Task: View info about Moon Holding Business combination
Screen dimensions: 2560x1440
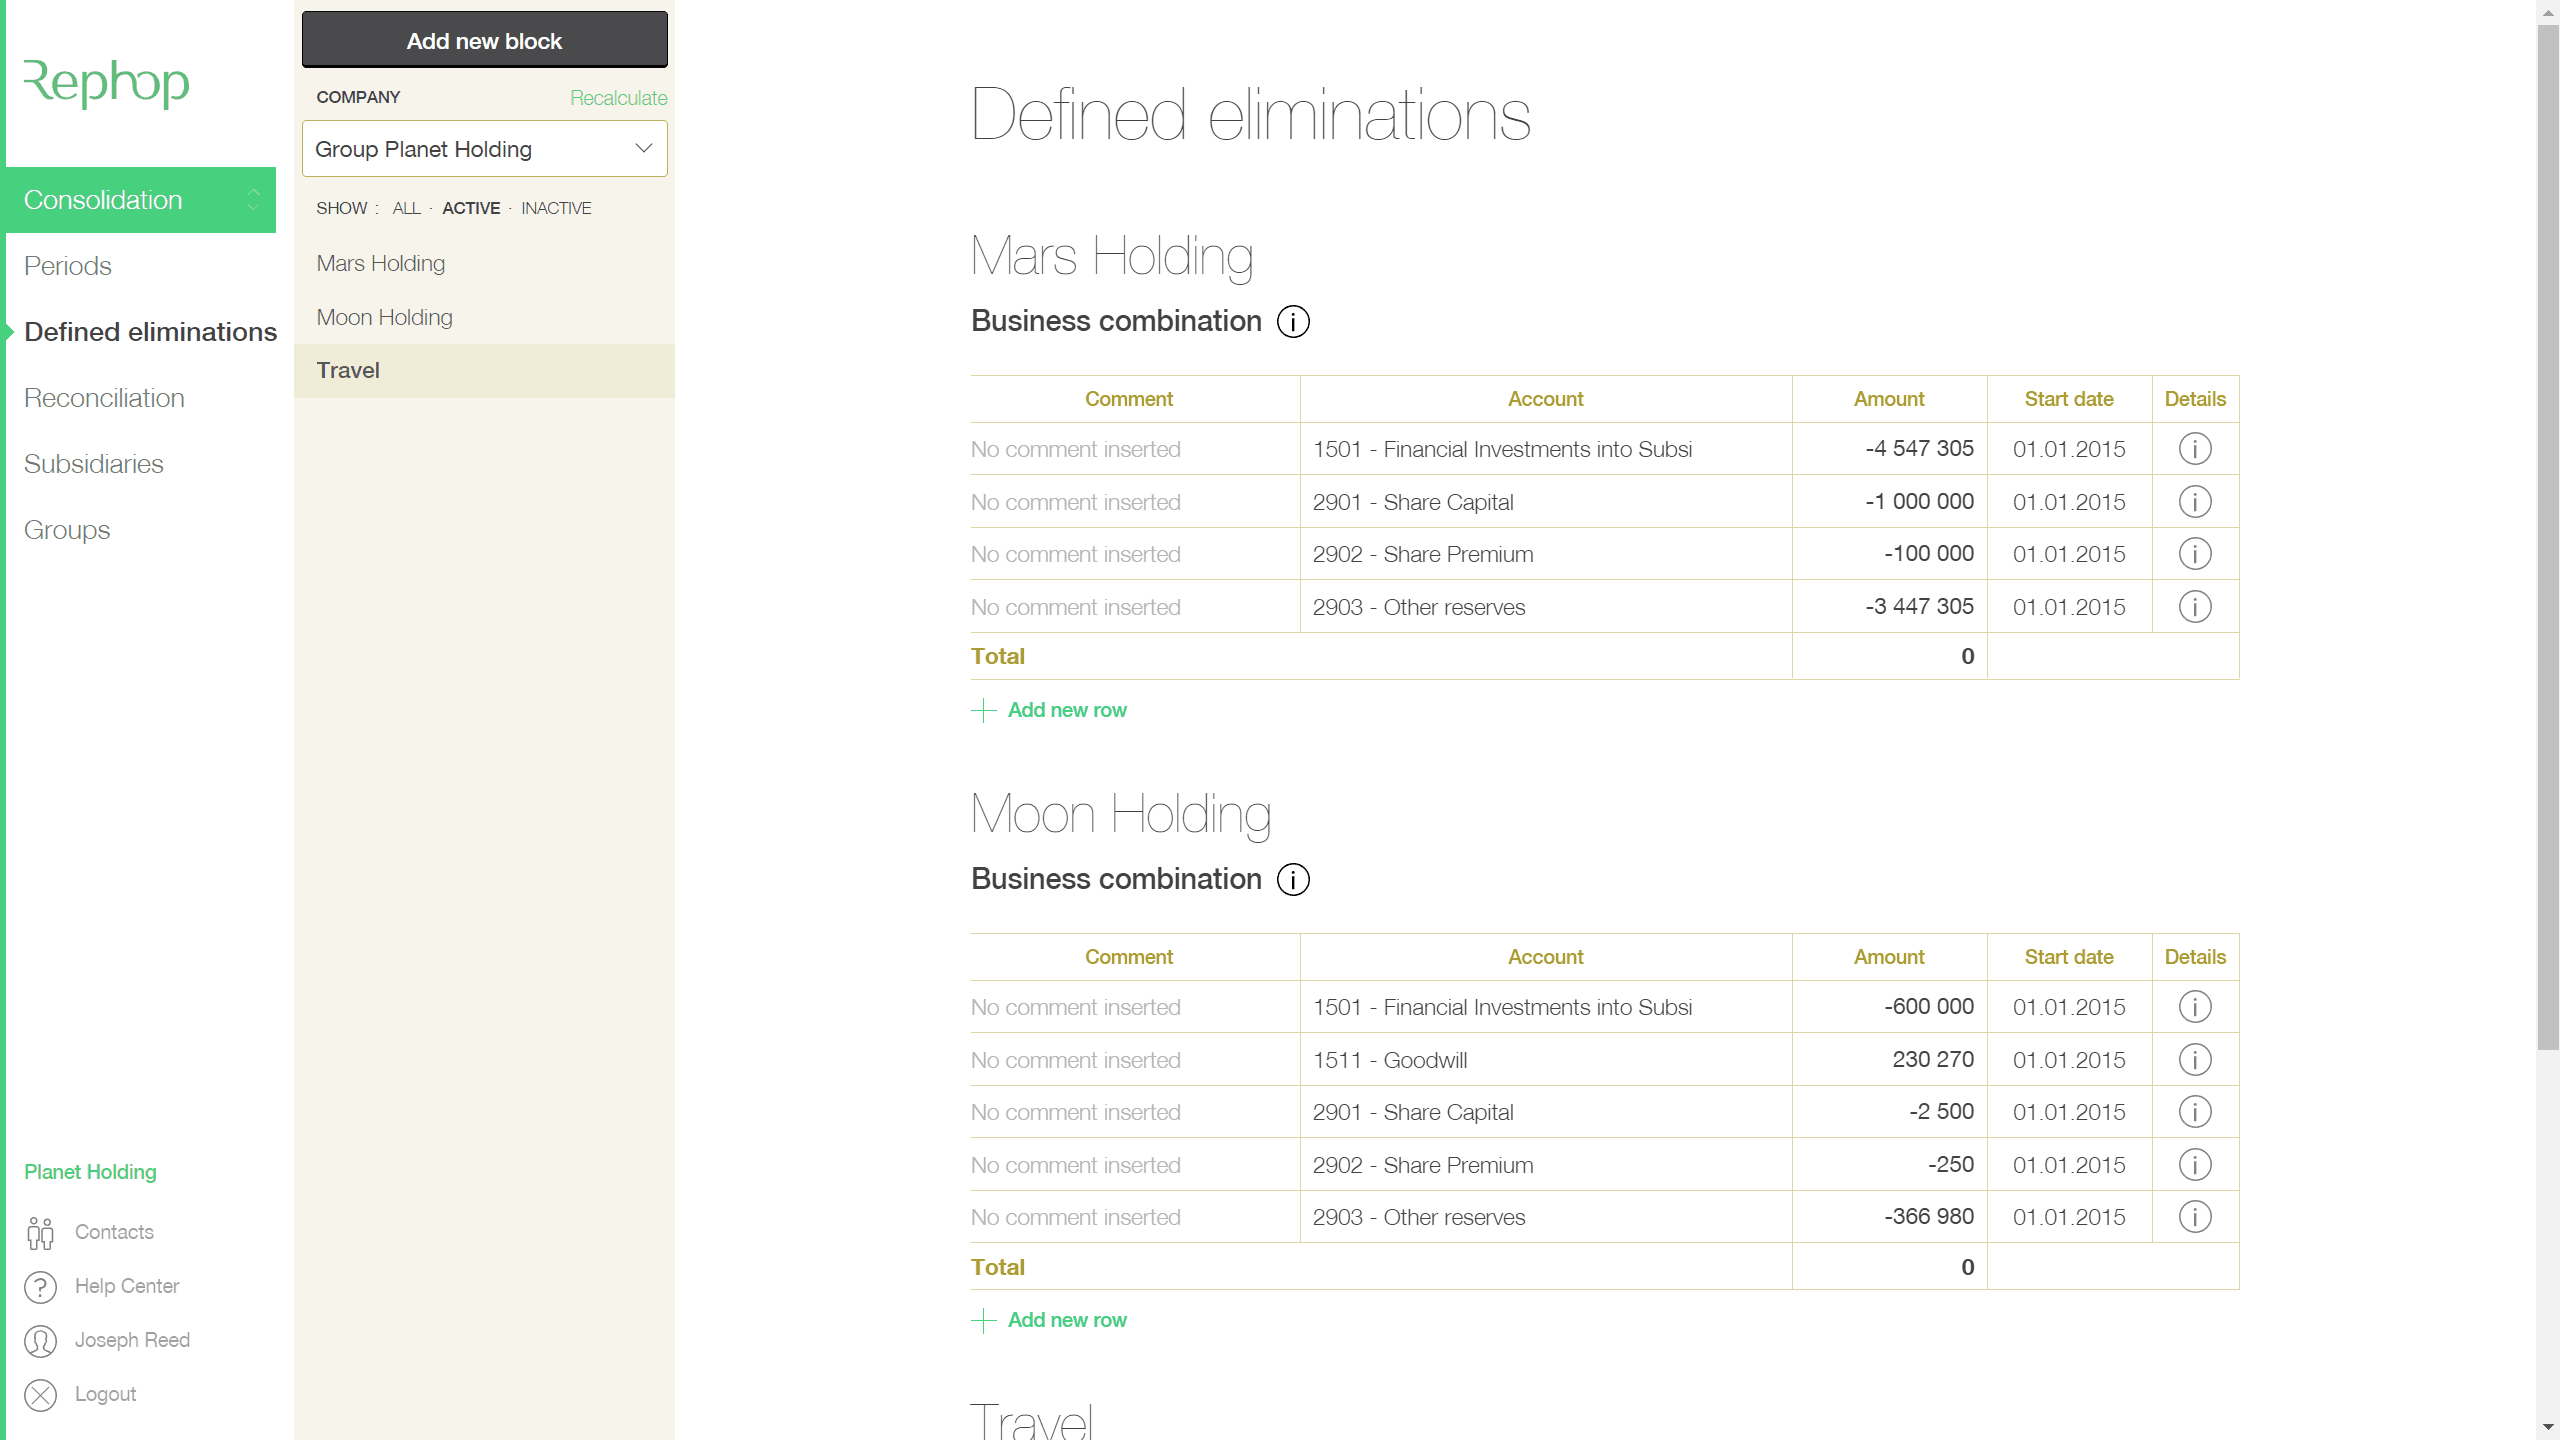Action: tap(1292, 879)
